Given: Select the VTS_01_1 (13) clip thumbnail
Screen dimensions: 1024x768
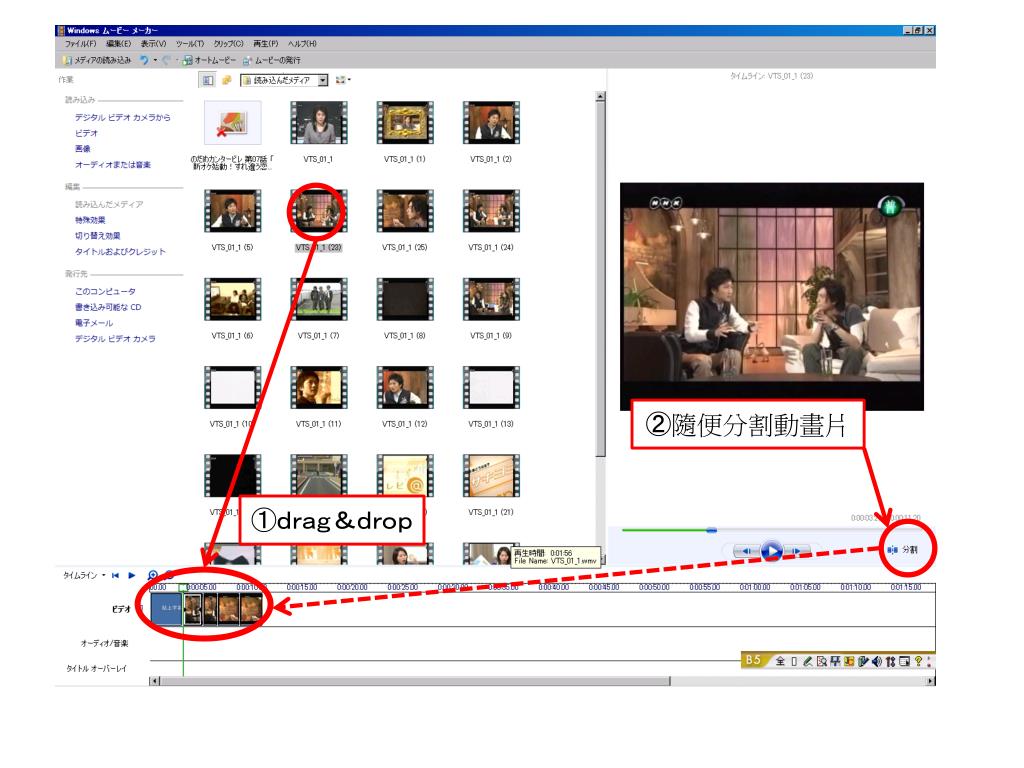Looking at the screenshot, I should pos(491,387).
